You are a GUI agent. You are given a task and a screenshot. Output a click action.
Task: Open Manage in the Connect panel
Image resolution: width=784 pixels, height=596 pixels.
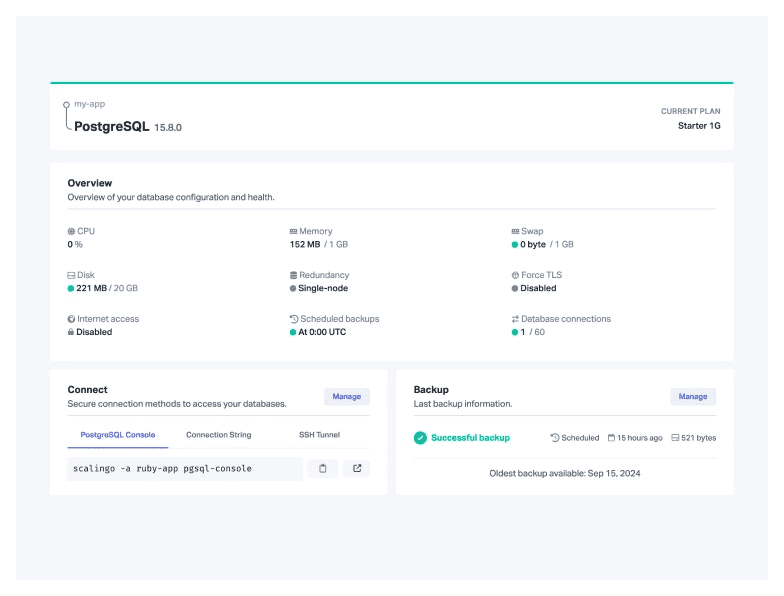346,396
